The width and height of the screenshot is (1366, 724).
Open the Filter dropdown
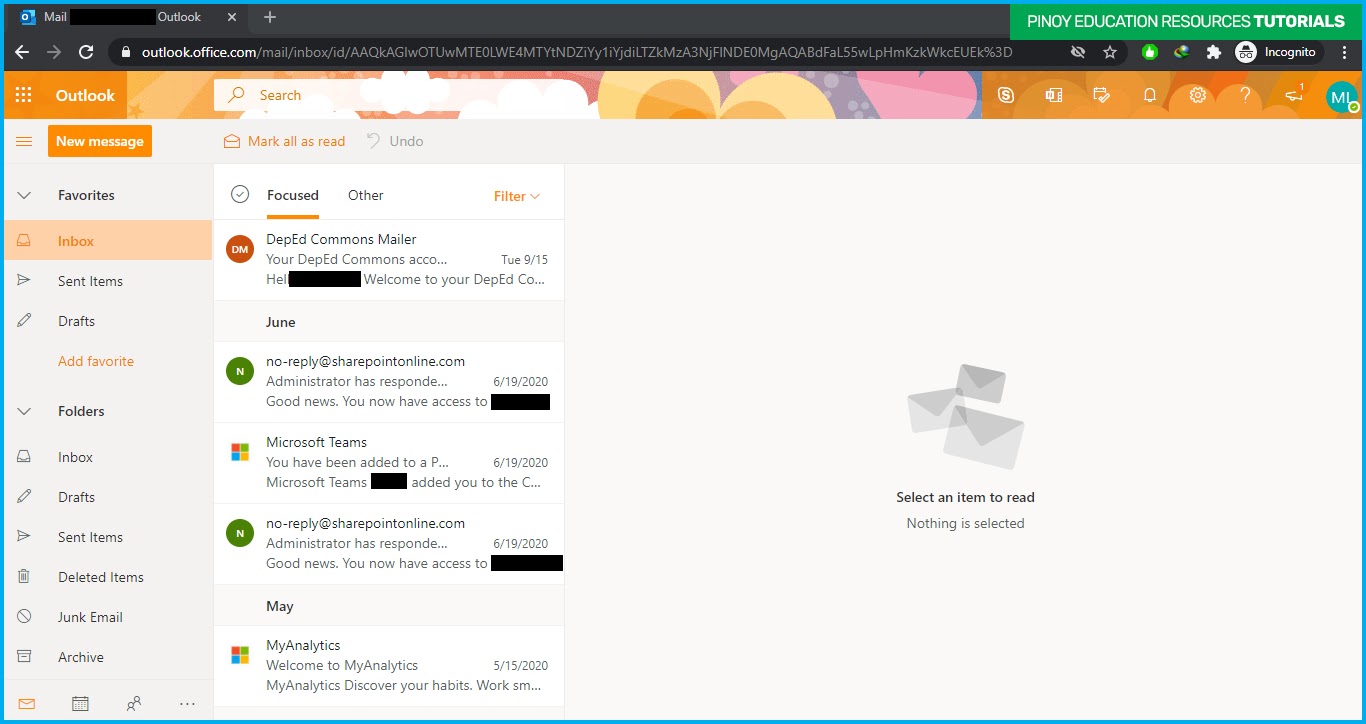click(517, 196)
